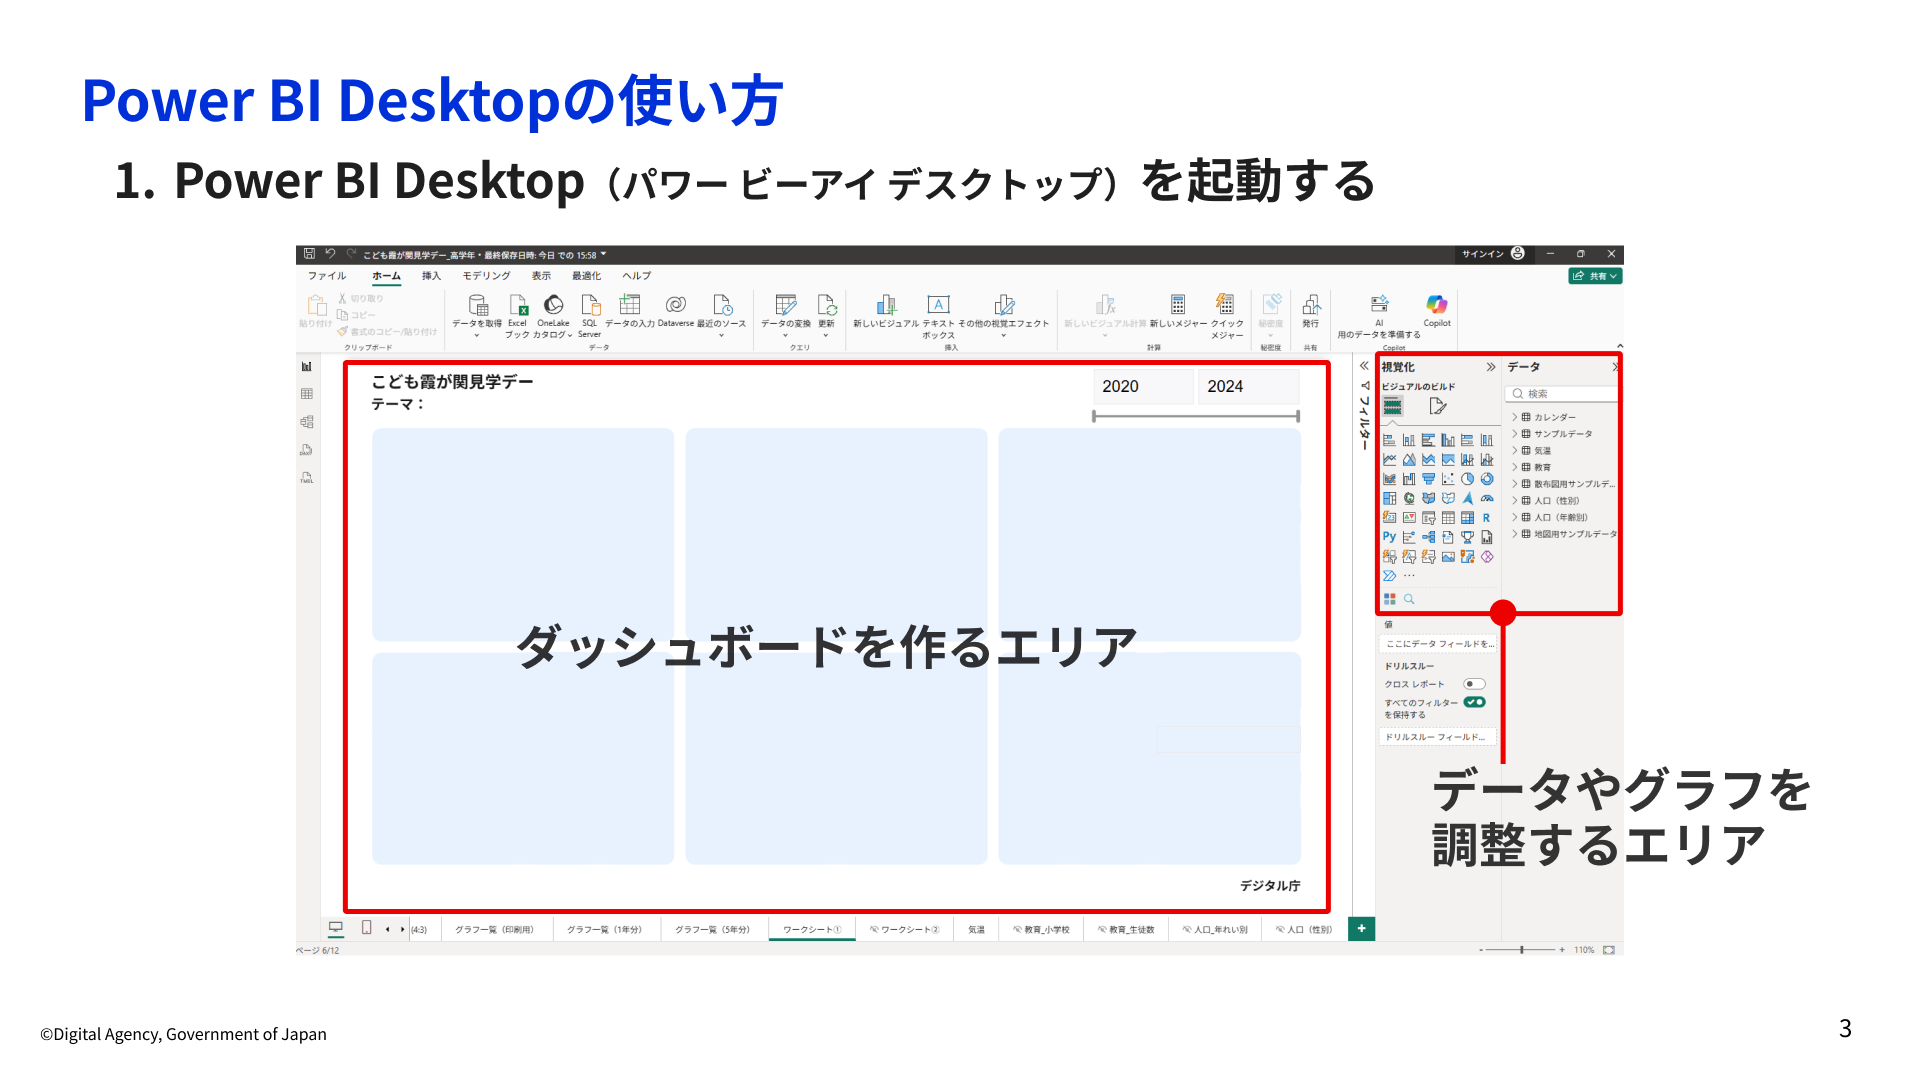Open the ヘルプ ribbon tab
Viewport: 1920px width, 1080px height.
[x=637, y=276]
